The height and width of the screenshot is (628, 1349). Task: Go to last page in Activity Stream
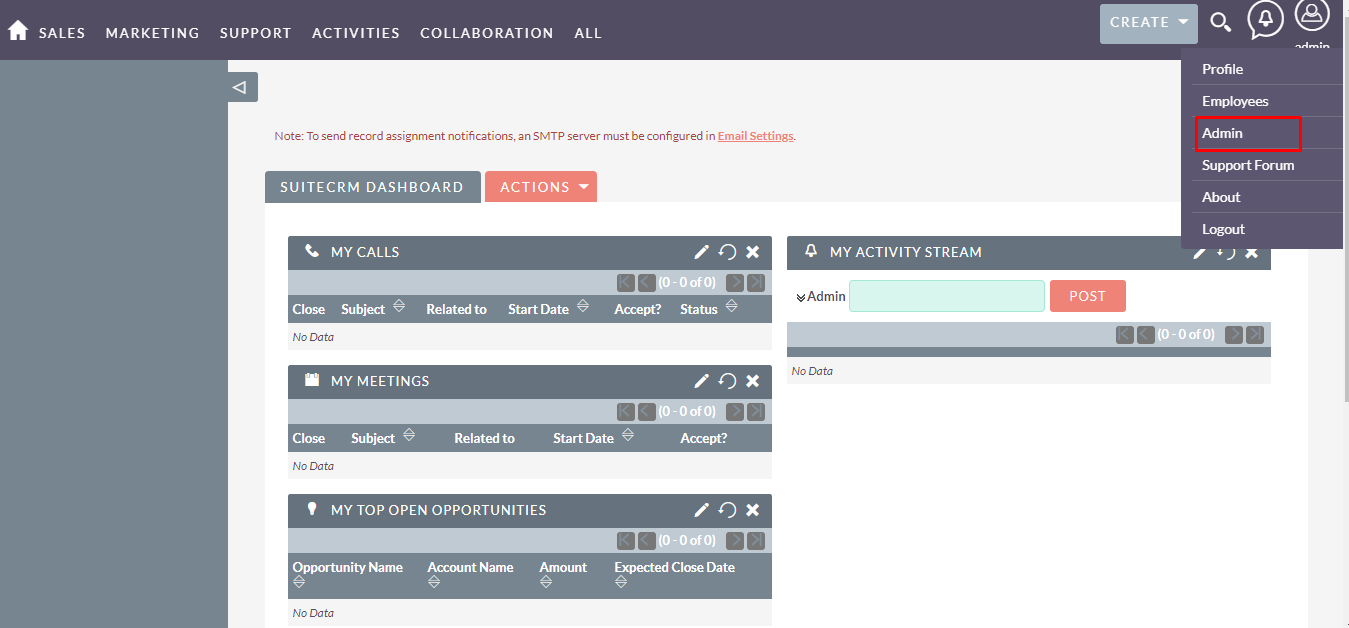1255,334
